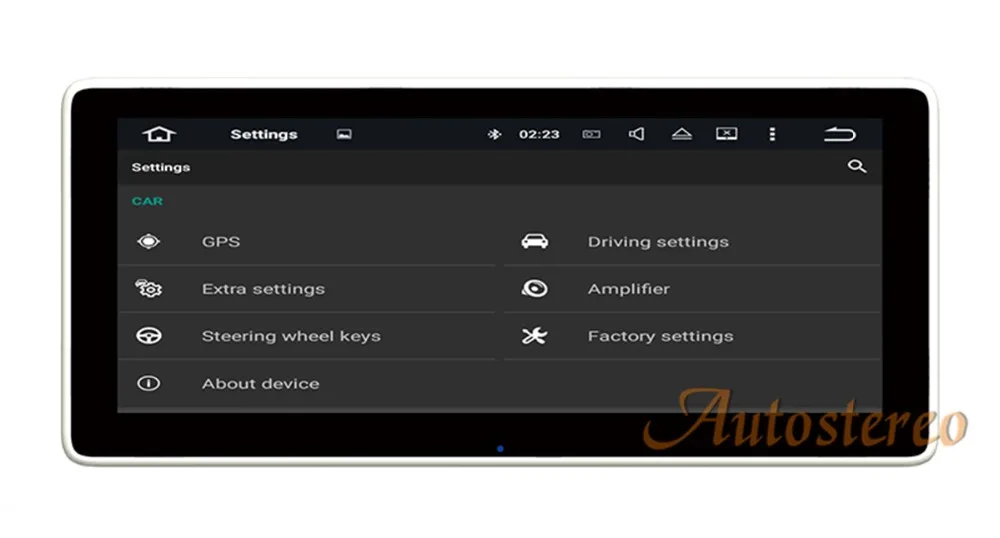Tap the screen-off display icon
Image resolution: width=1000 pixels, height=538 pixels.
pos(726,134)
